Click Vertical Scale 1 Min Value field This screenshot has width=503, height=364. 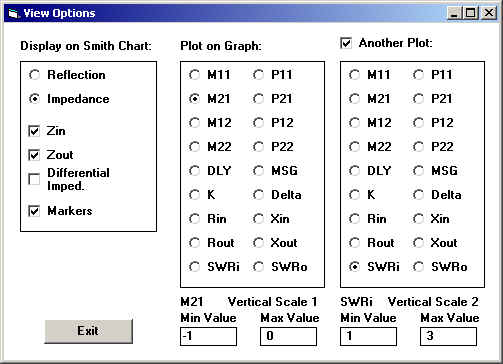[x=208, y=336]
